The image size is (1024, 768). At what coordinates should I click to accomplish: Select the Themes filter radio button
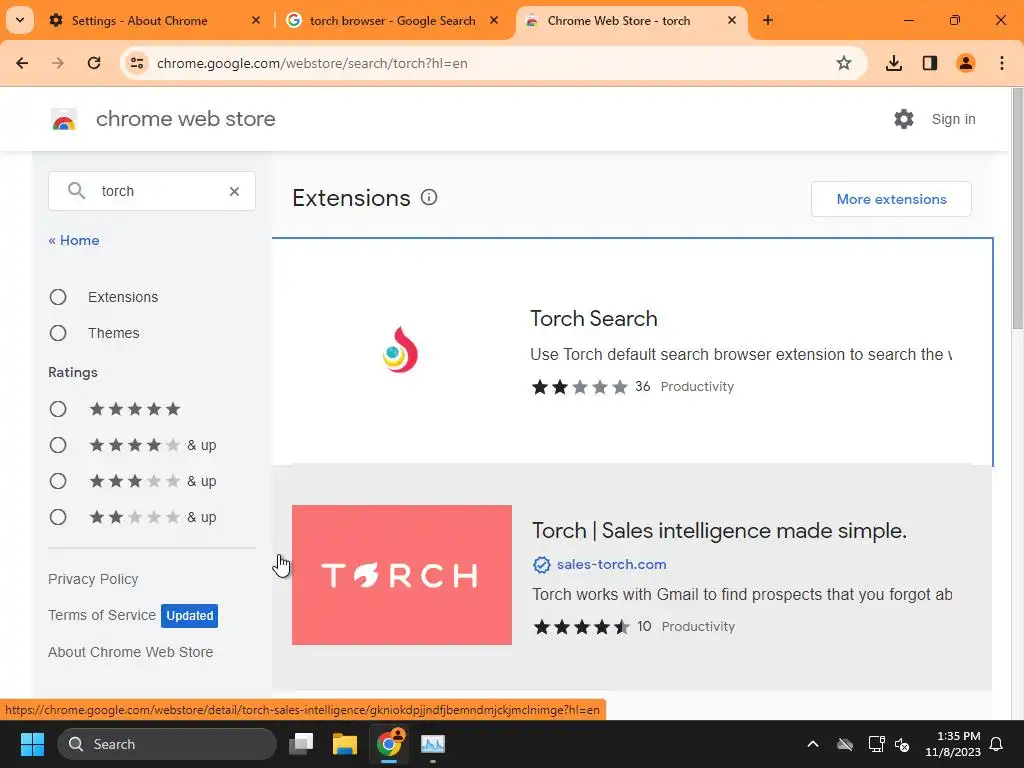(58, 333)
